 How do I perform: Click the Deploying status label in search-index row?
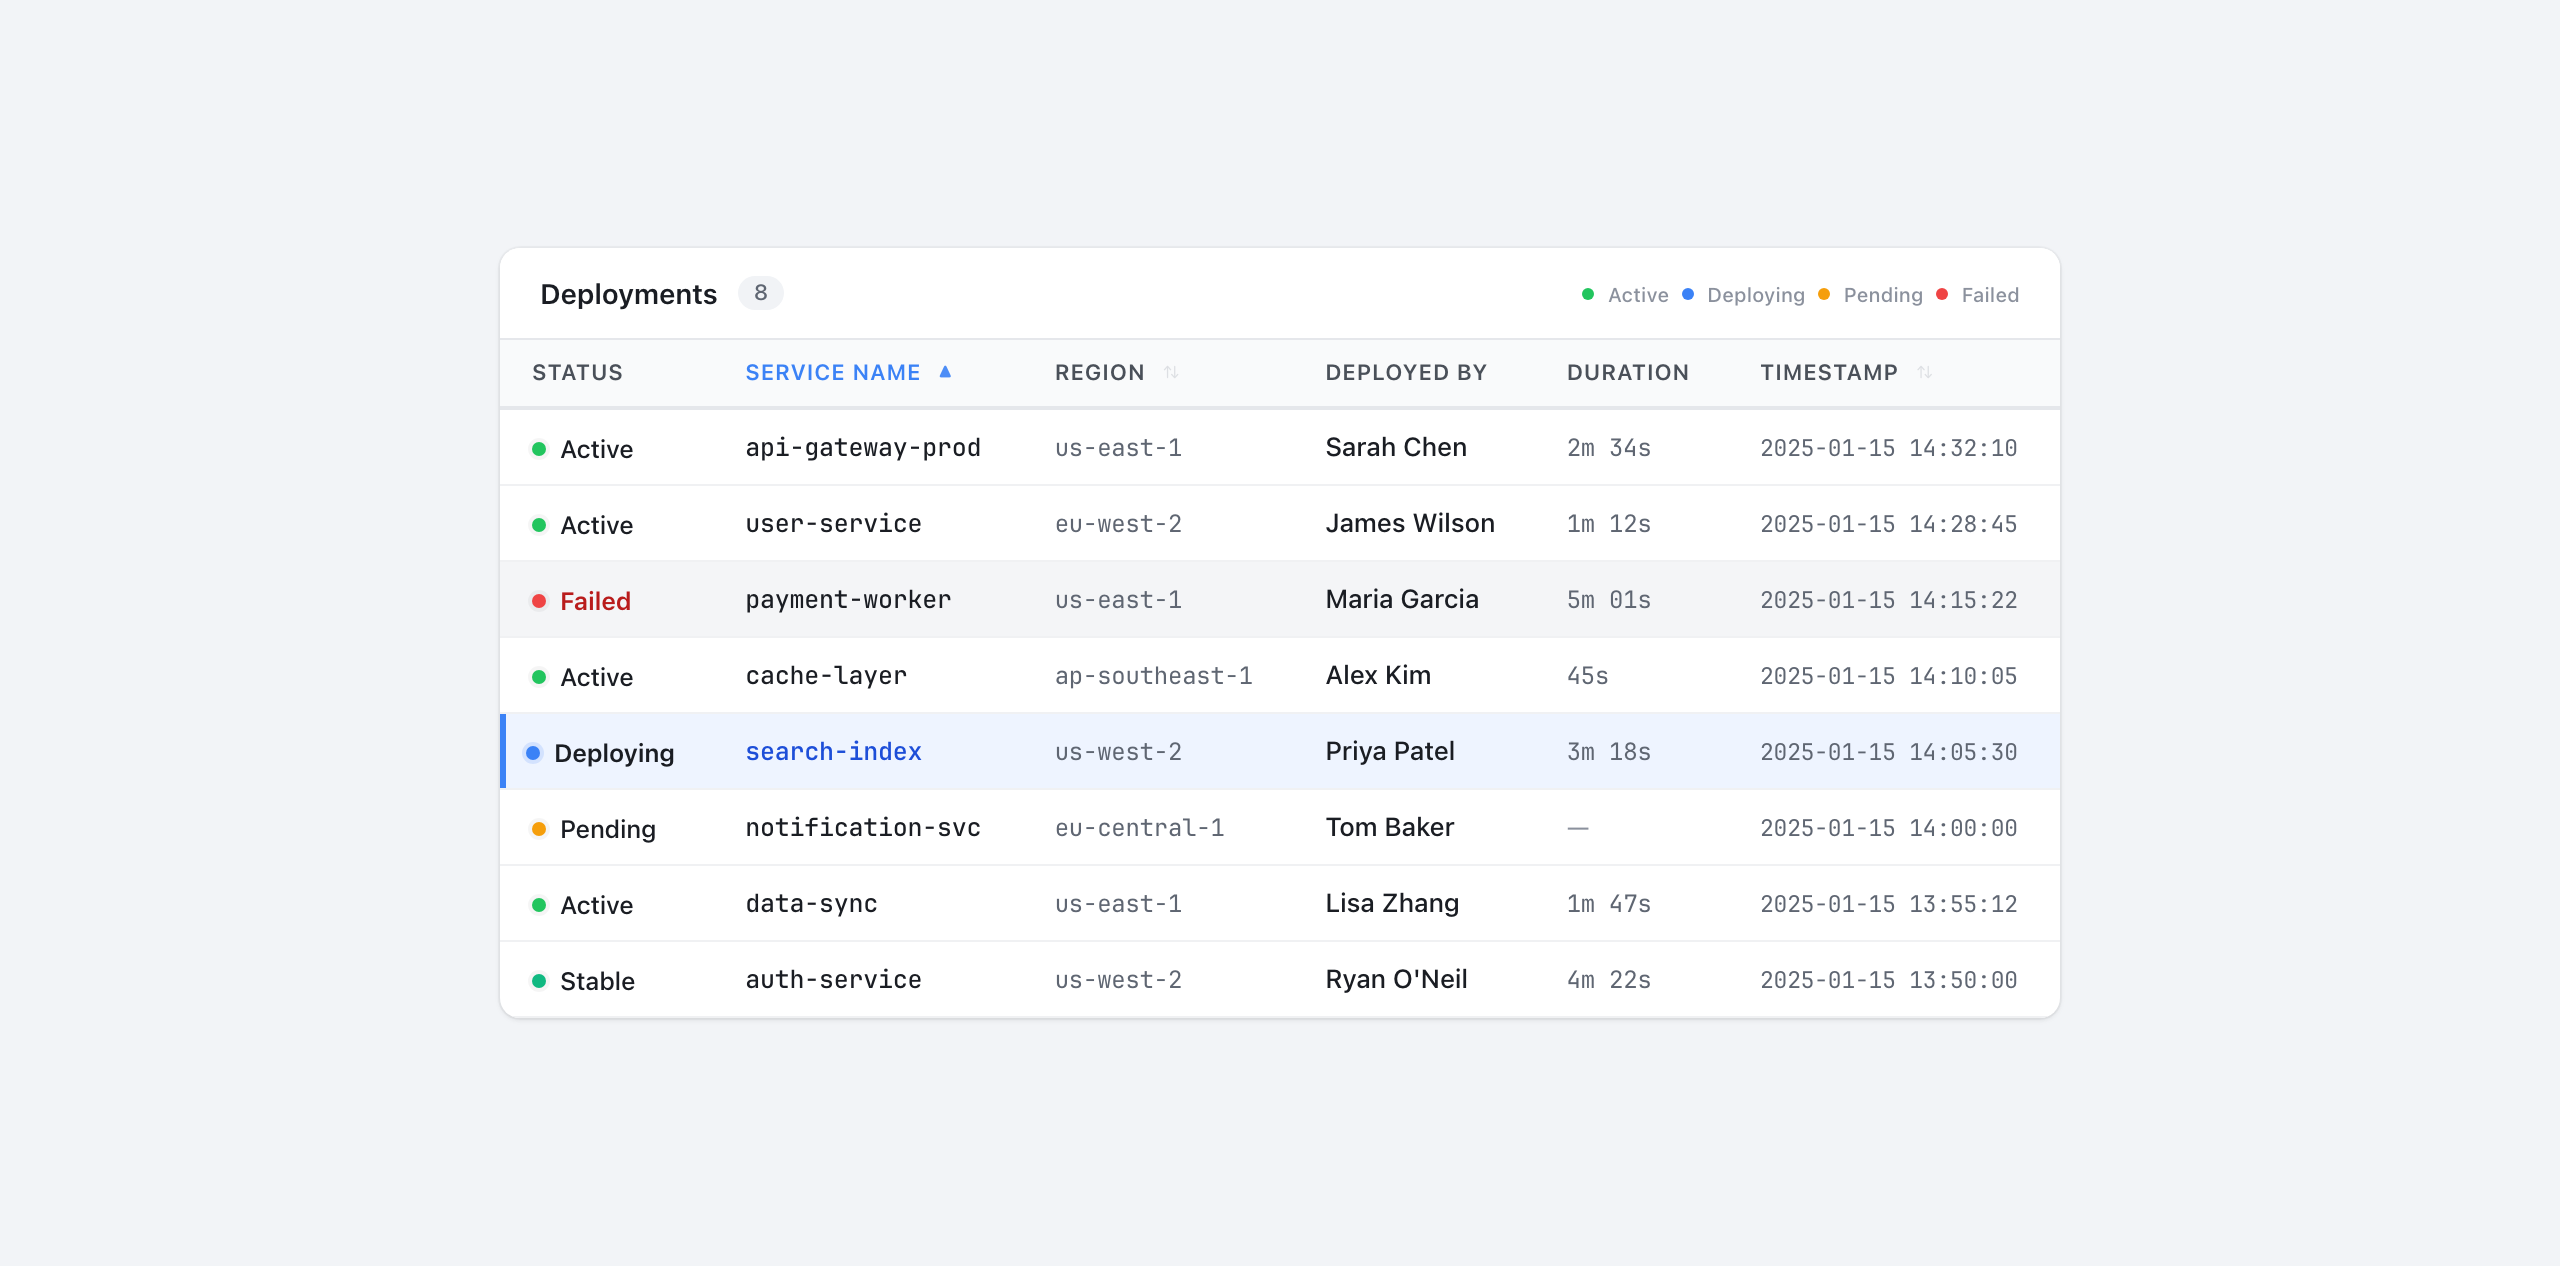[x=614, y=753]
